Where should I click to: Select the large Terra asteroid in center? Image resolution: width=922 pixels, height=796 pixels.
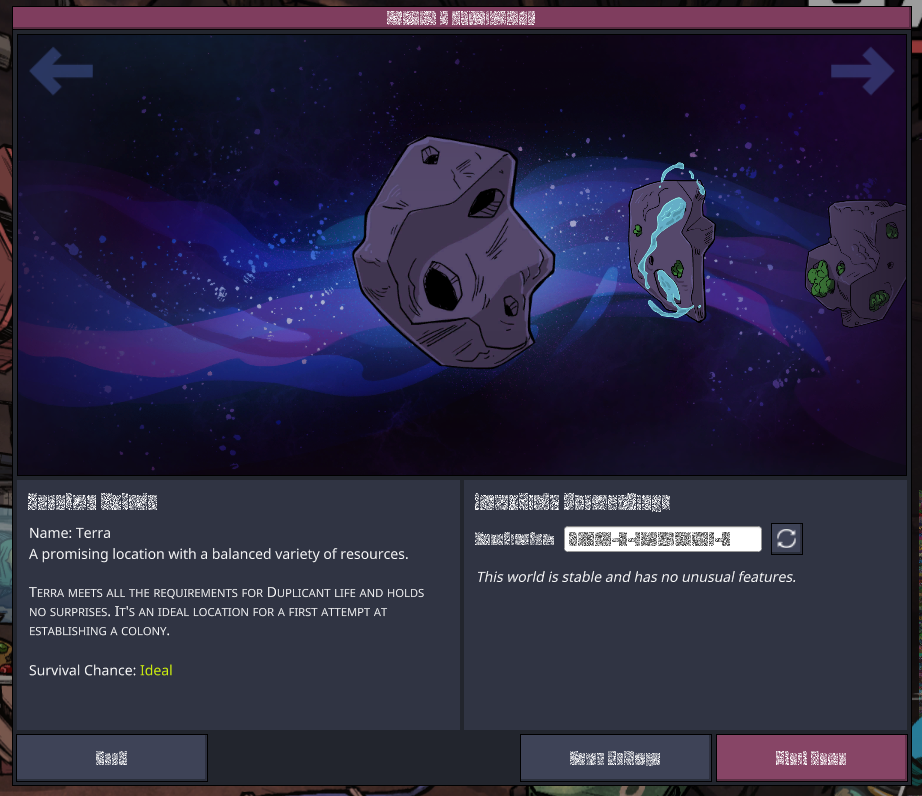click(x=453, y=252)
